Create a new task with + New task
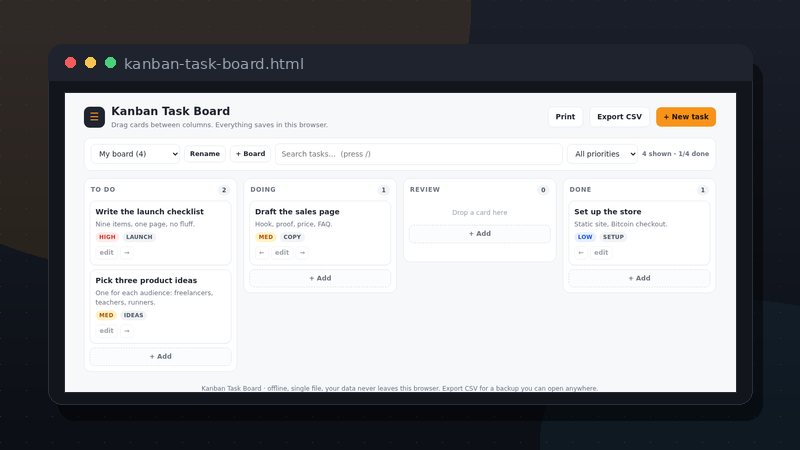Image resolution: width=800 pixels, height=450 pixels. 686,117
